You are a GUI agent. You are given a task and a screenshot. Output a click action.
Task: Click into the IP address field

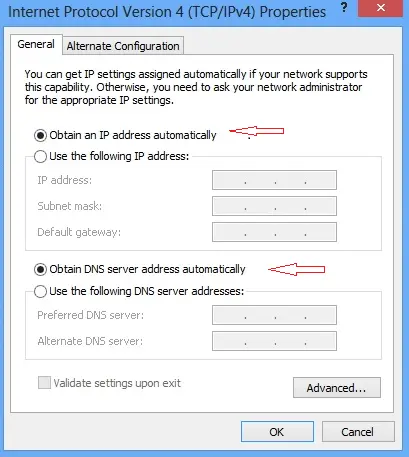(x=274, y=180)
